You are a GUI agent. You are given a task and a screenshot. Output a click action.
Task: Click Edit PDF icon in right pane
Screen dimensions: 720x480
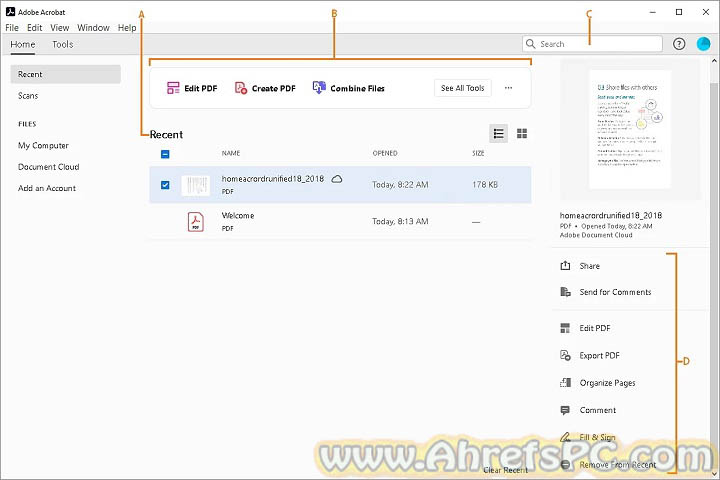click(x=565, y=328)
